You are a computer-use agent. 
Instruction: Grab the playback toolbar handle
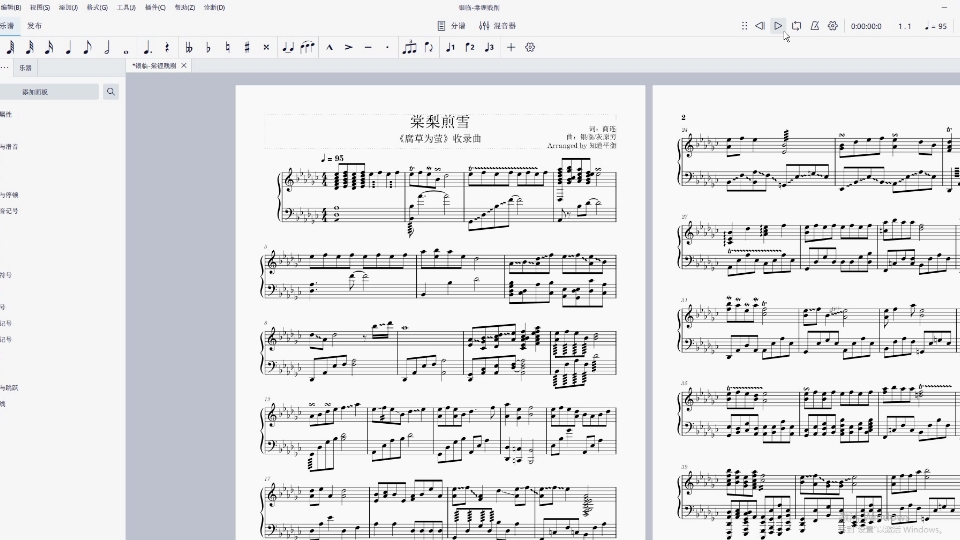(744, 26)
